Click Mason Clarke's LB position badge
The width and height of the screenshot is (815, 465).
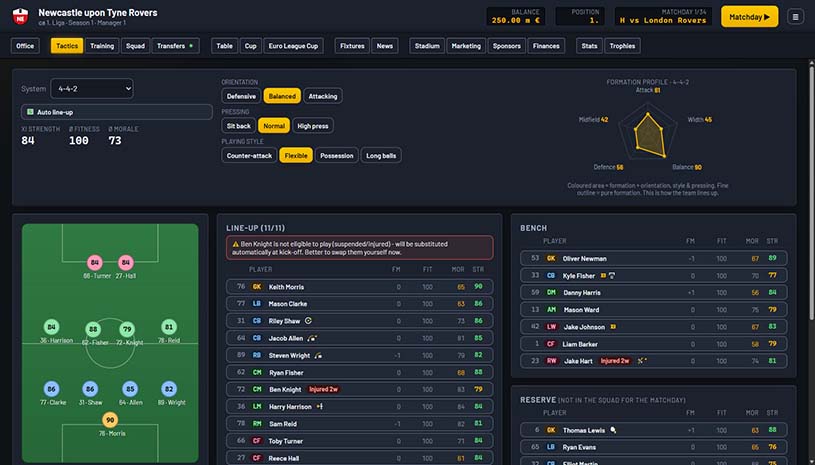click(x=257, y=303)
